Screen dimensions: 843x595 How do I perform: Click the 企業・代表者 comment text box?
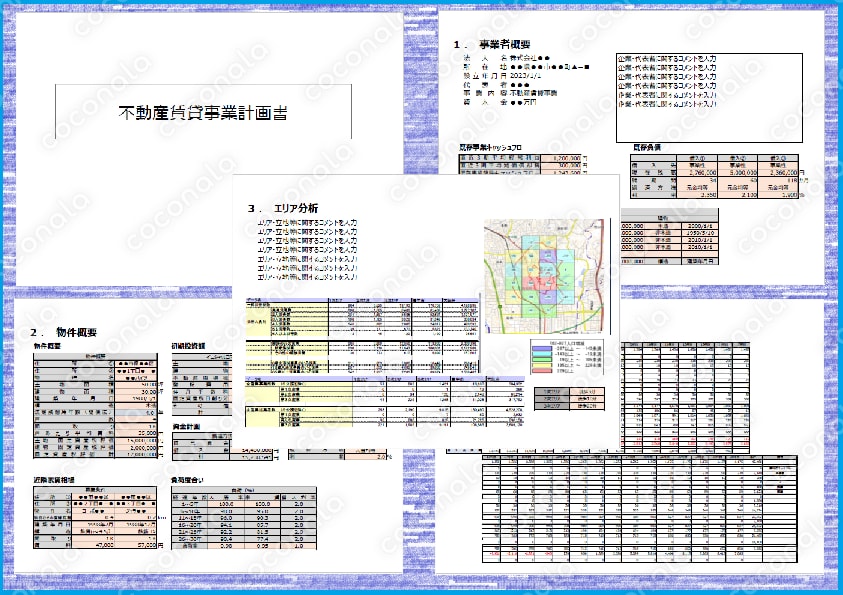pyautogui.click(x=709, y=97)
